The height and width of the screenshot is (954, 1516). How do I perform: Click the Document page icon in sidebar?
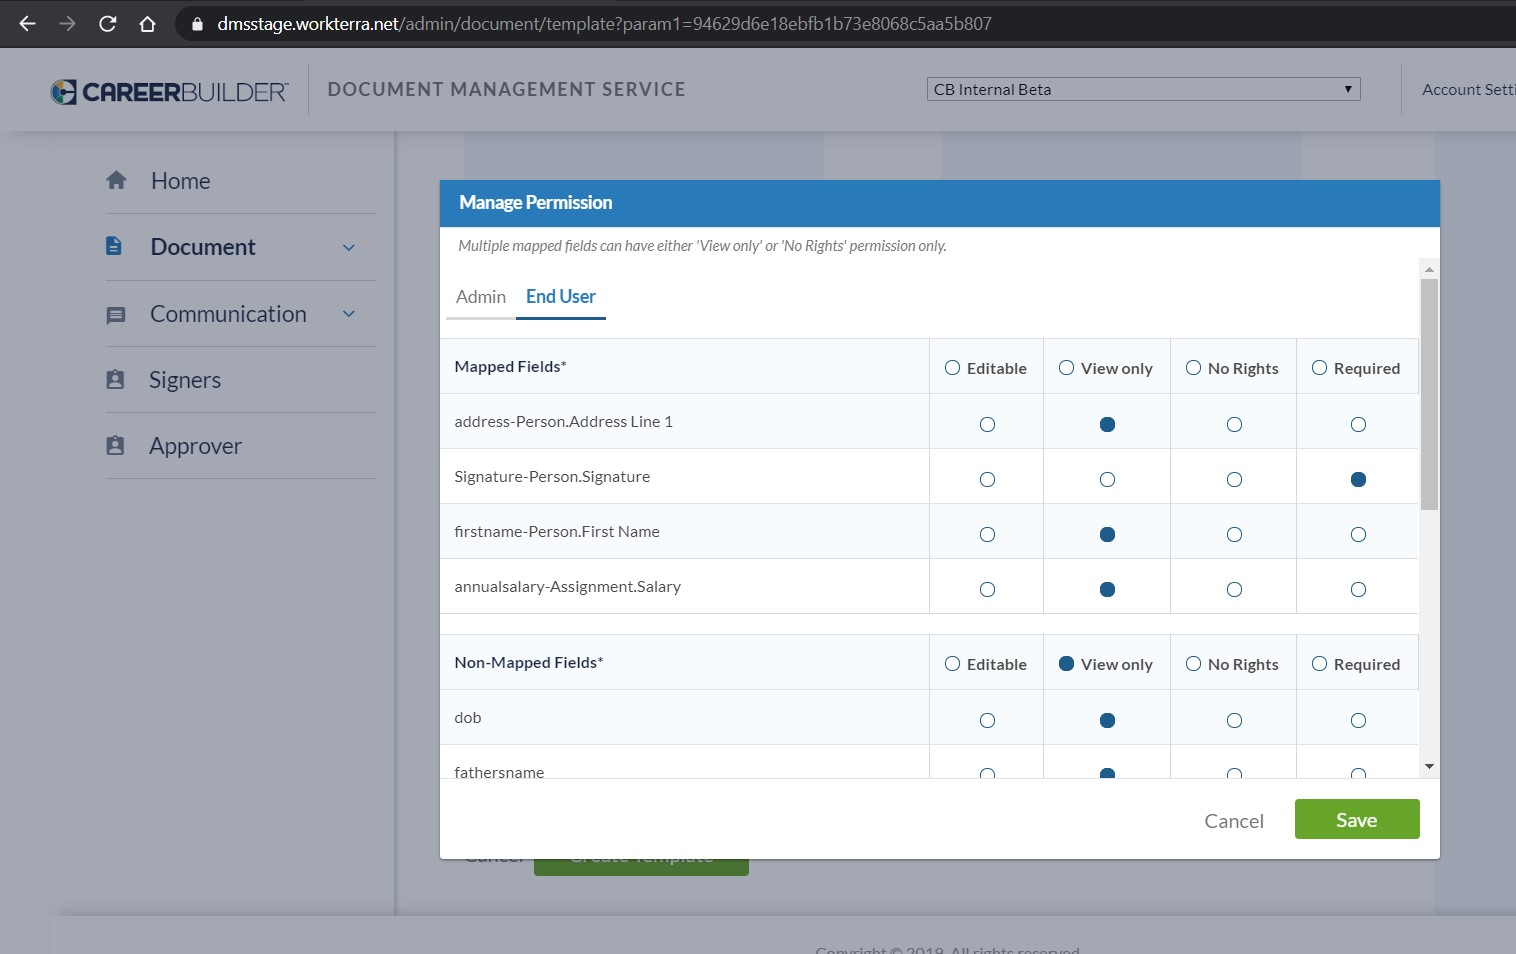tap(116, 246)
